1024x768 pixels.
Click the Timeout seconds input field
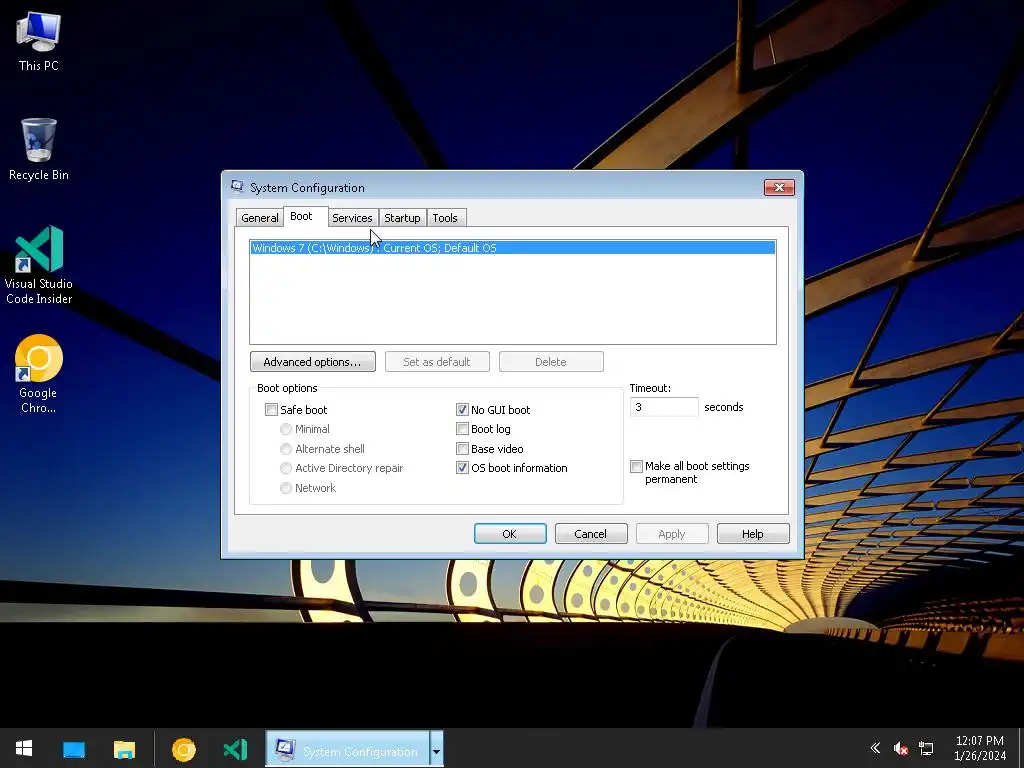(x=664, y=407)
